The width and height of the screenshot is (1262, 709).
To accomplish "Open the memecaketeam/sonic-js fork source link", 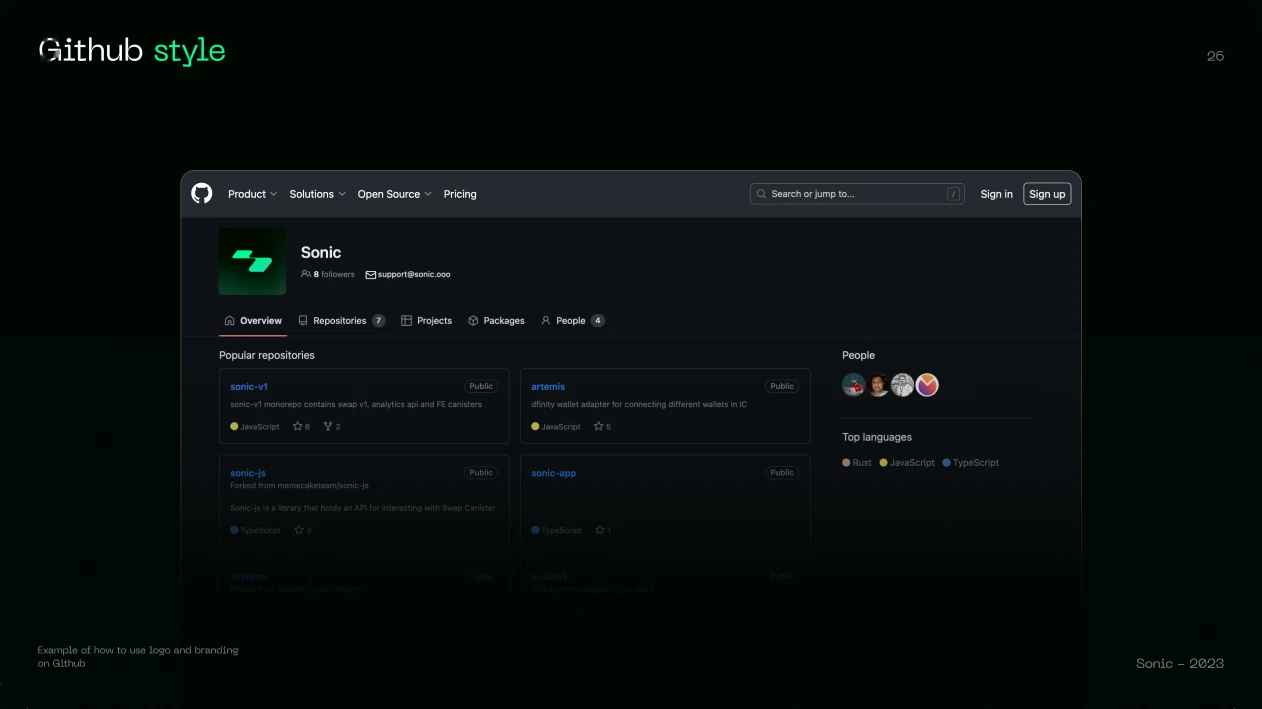I will [x=318, y=486].
